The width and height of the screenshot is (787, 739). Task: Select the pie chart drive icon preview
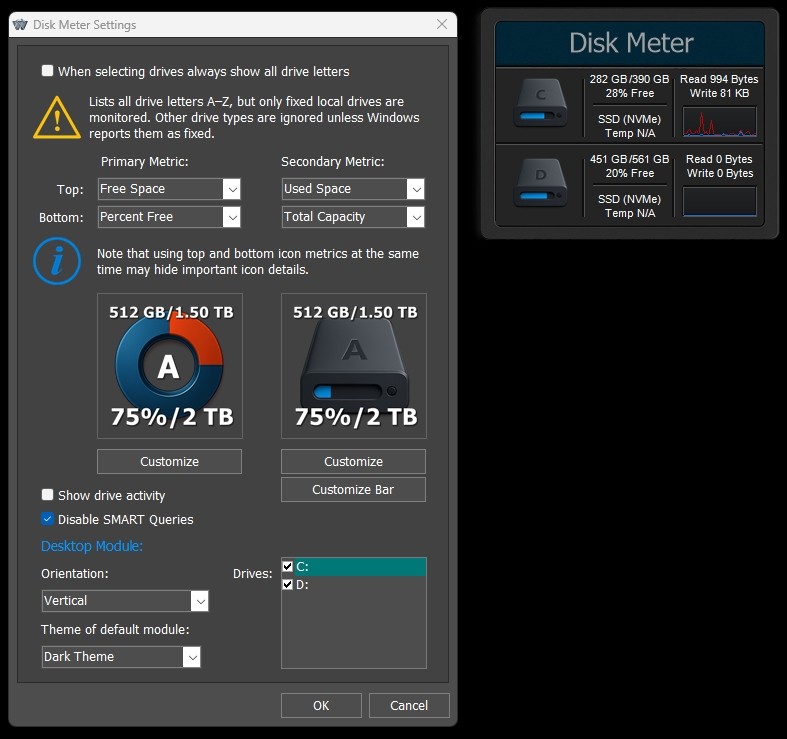tap(169, 366)
